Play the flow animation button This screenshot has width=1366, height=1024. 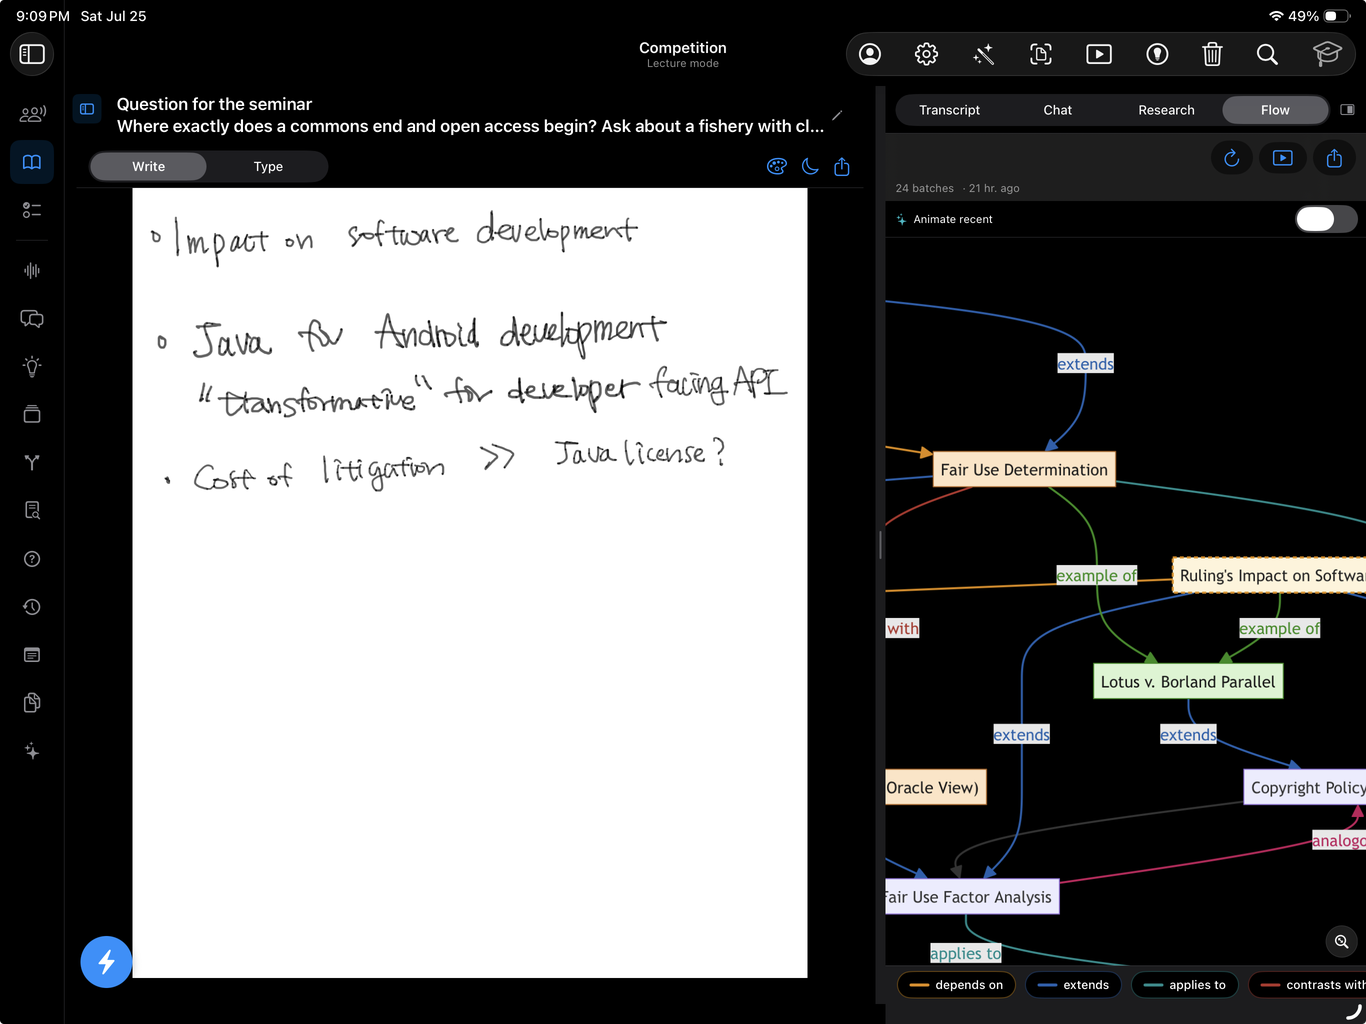pos(1283,158)
